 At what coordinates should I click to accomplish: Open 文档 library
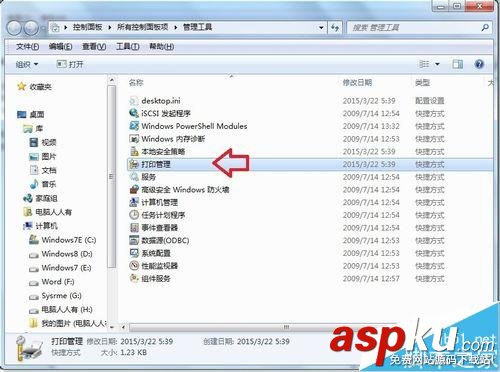tap(43, 170)
